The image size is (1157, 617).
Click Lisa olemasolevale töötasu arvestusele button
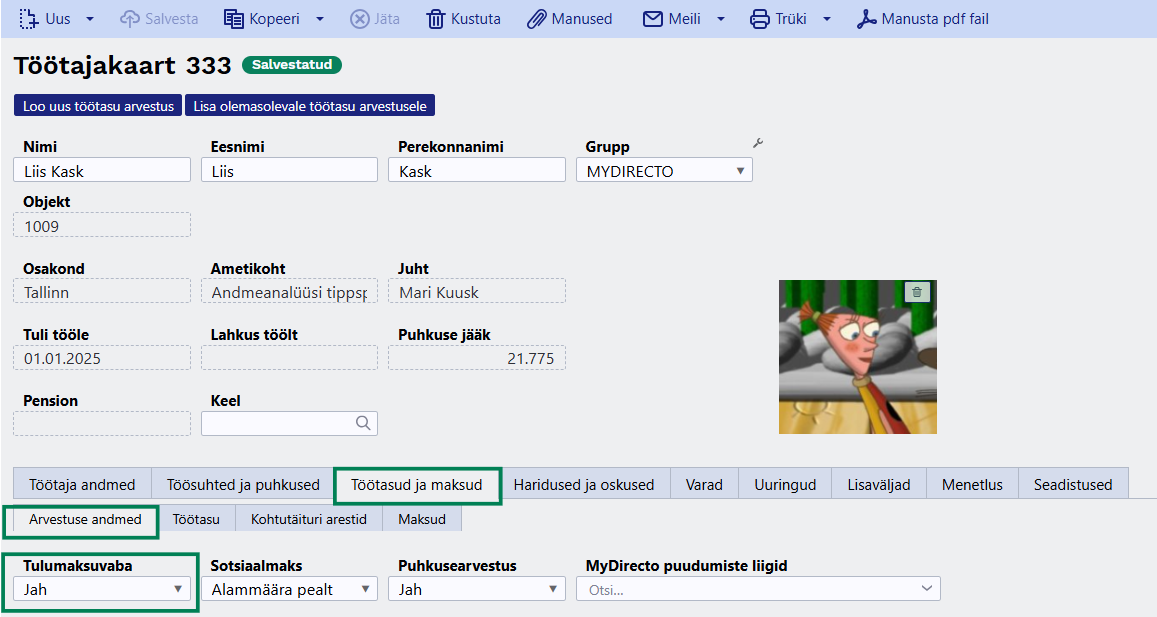pos(310,106)
